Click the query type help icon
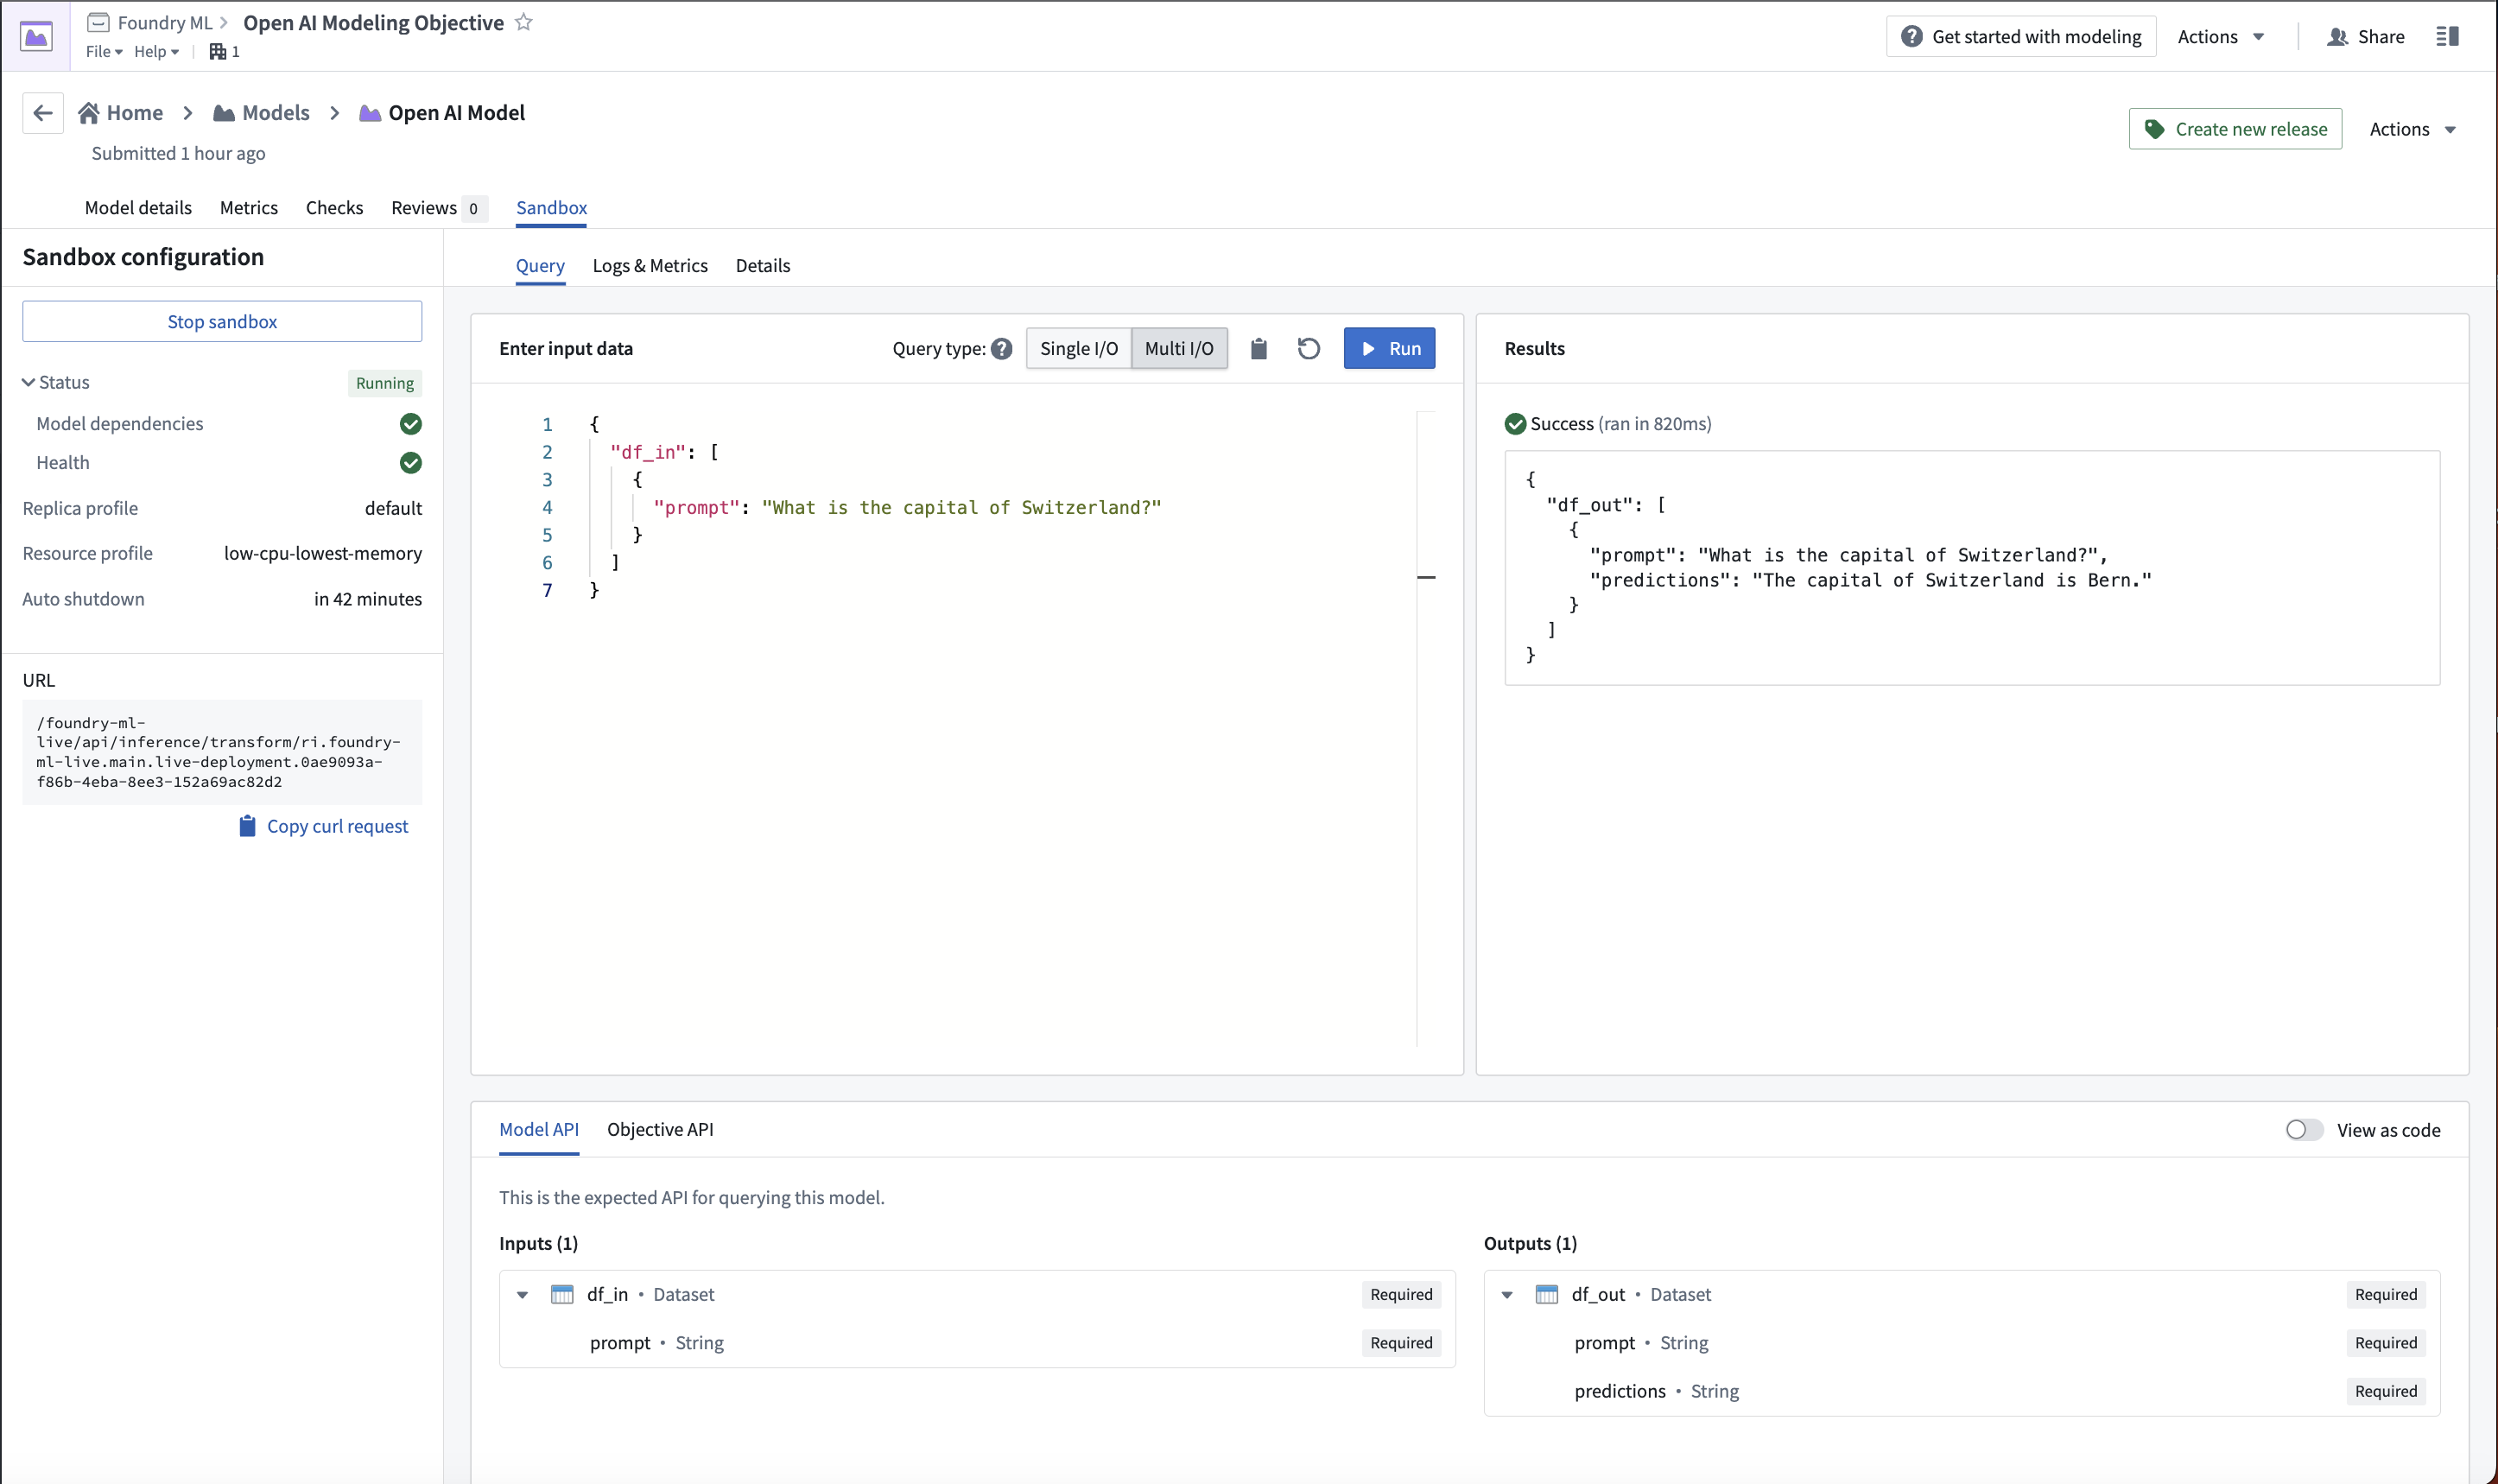 pyautogui.click(x=1001, y=349)
